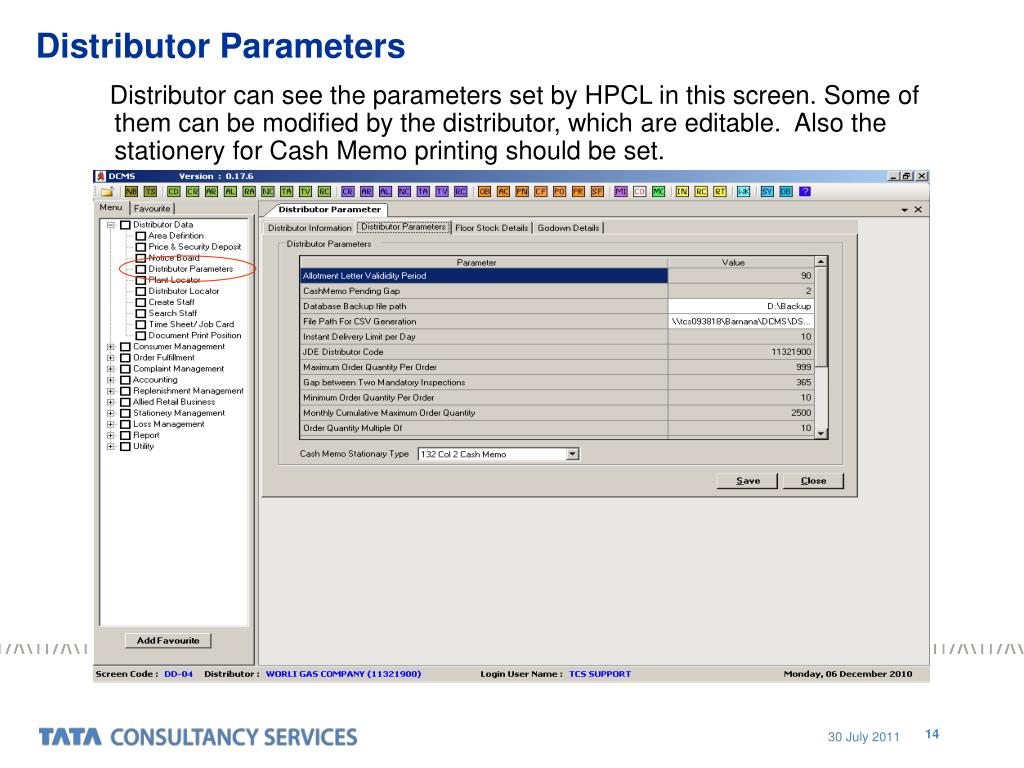The image size is (1024, 768).
Task: Click the orange PO toolbar icon
Action: [x=560, y=191]
